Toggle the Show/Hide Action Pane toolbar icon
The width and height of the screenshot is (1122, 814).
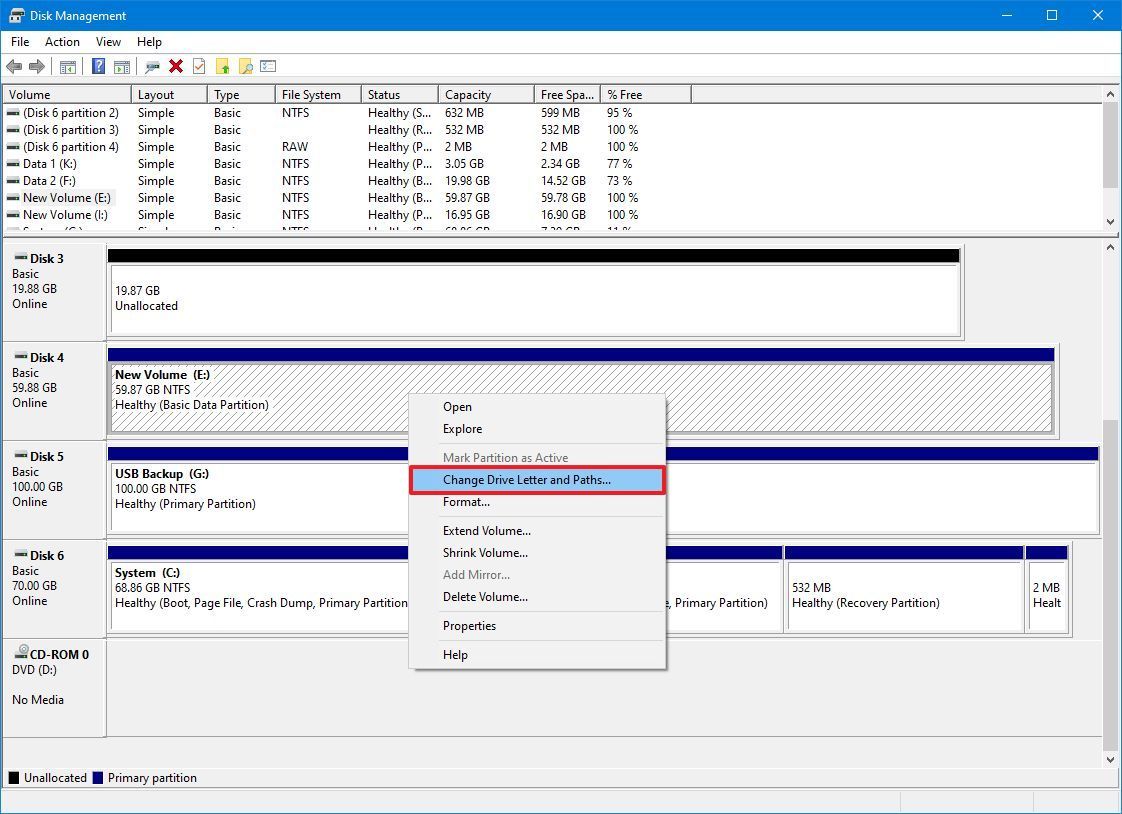point(121,66)
